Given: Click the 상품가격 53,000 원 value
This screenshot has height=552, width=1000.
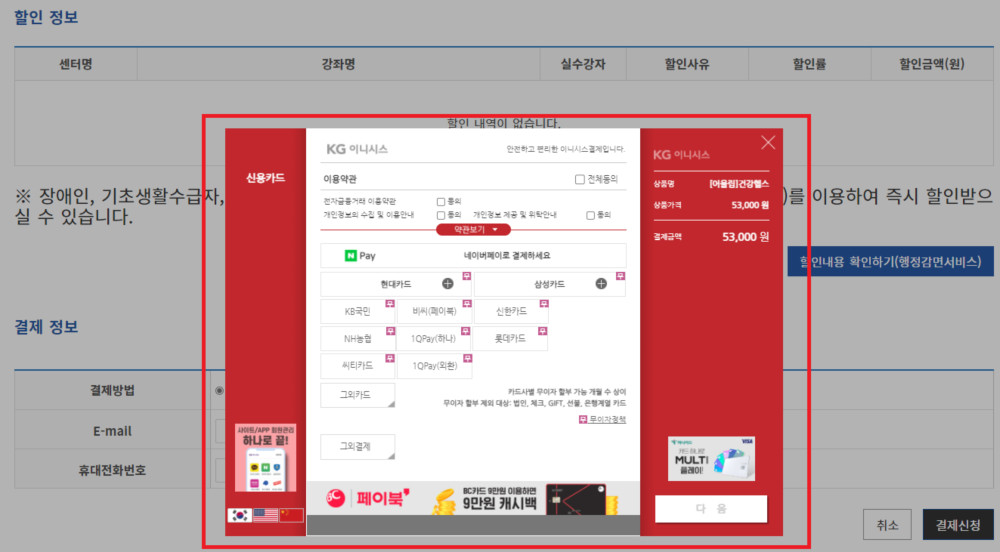Looking at the screenshot, I should coord(750,205).
